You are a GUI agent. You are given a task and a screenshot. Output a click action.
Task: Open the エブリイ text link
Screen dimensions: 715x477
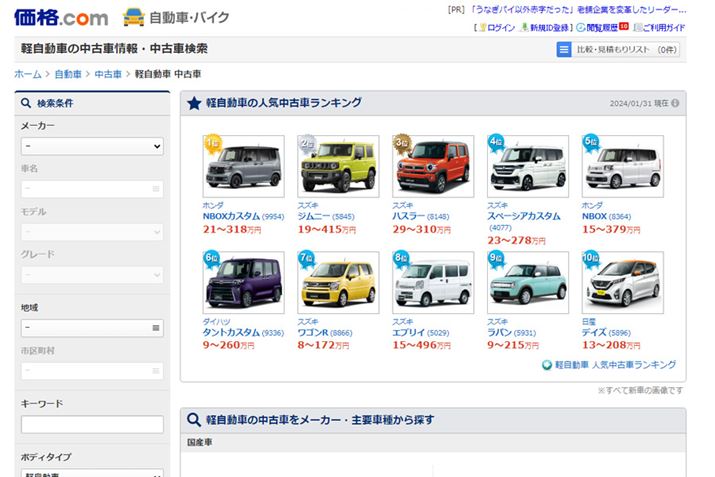(409, 332)
